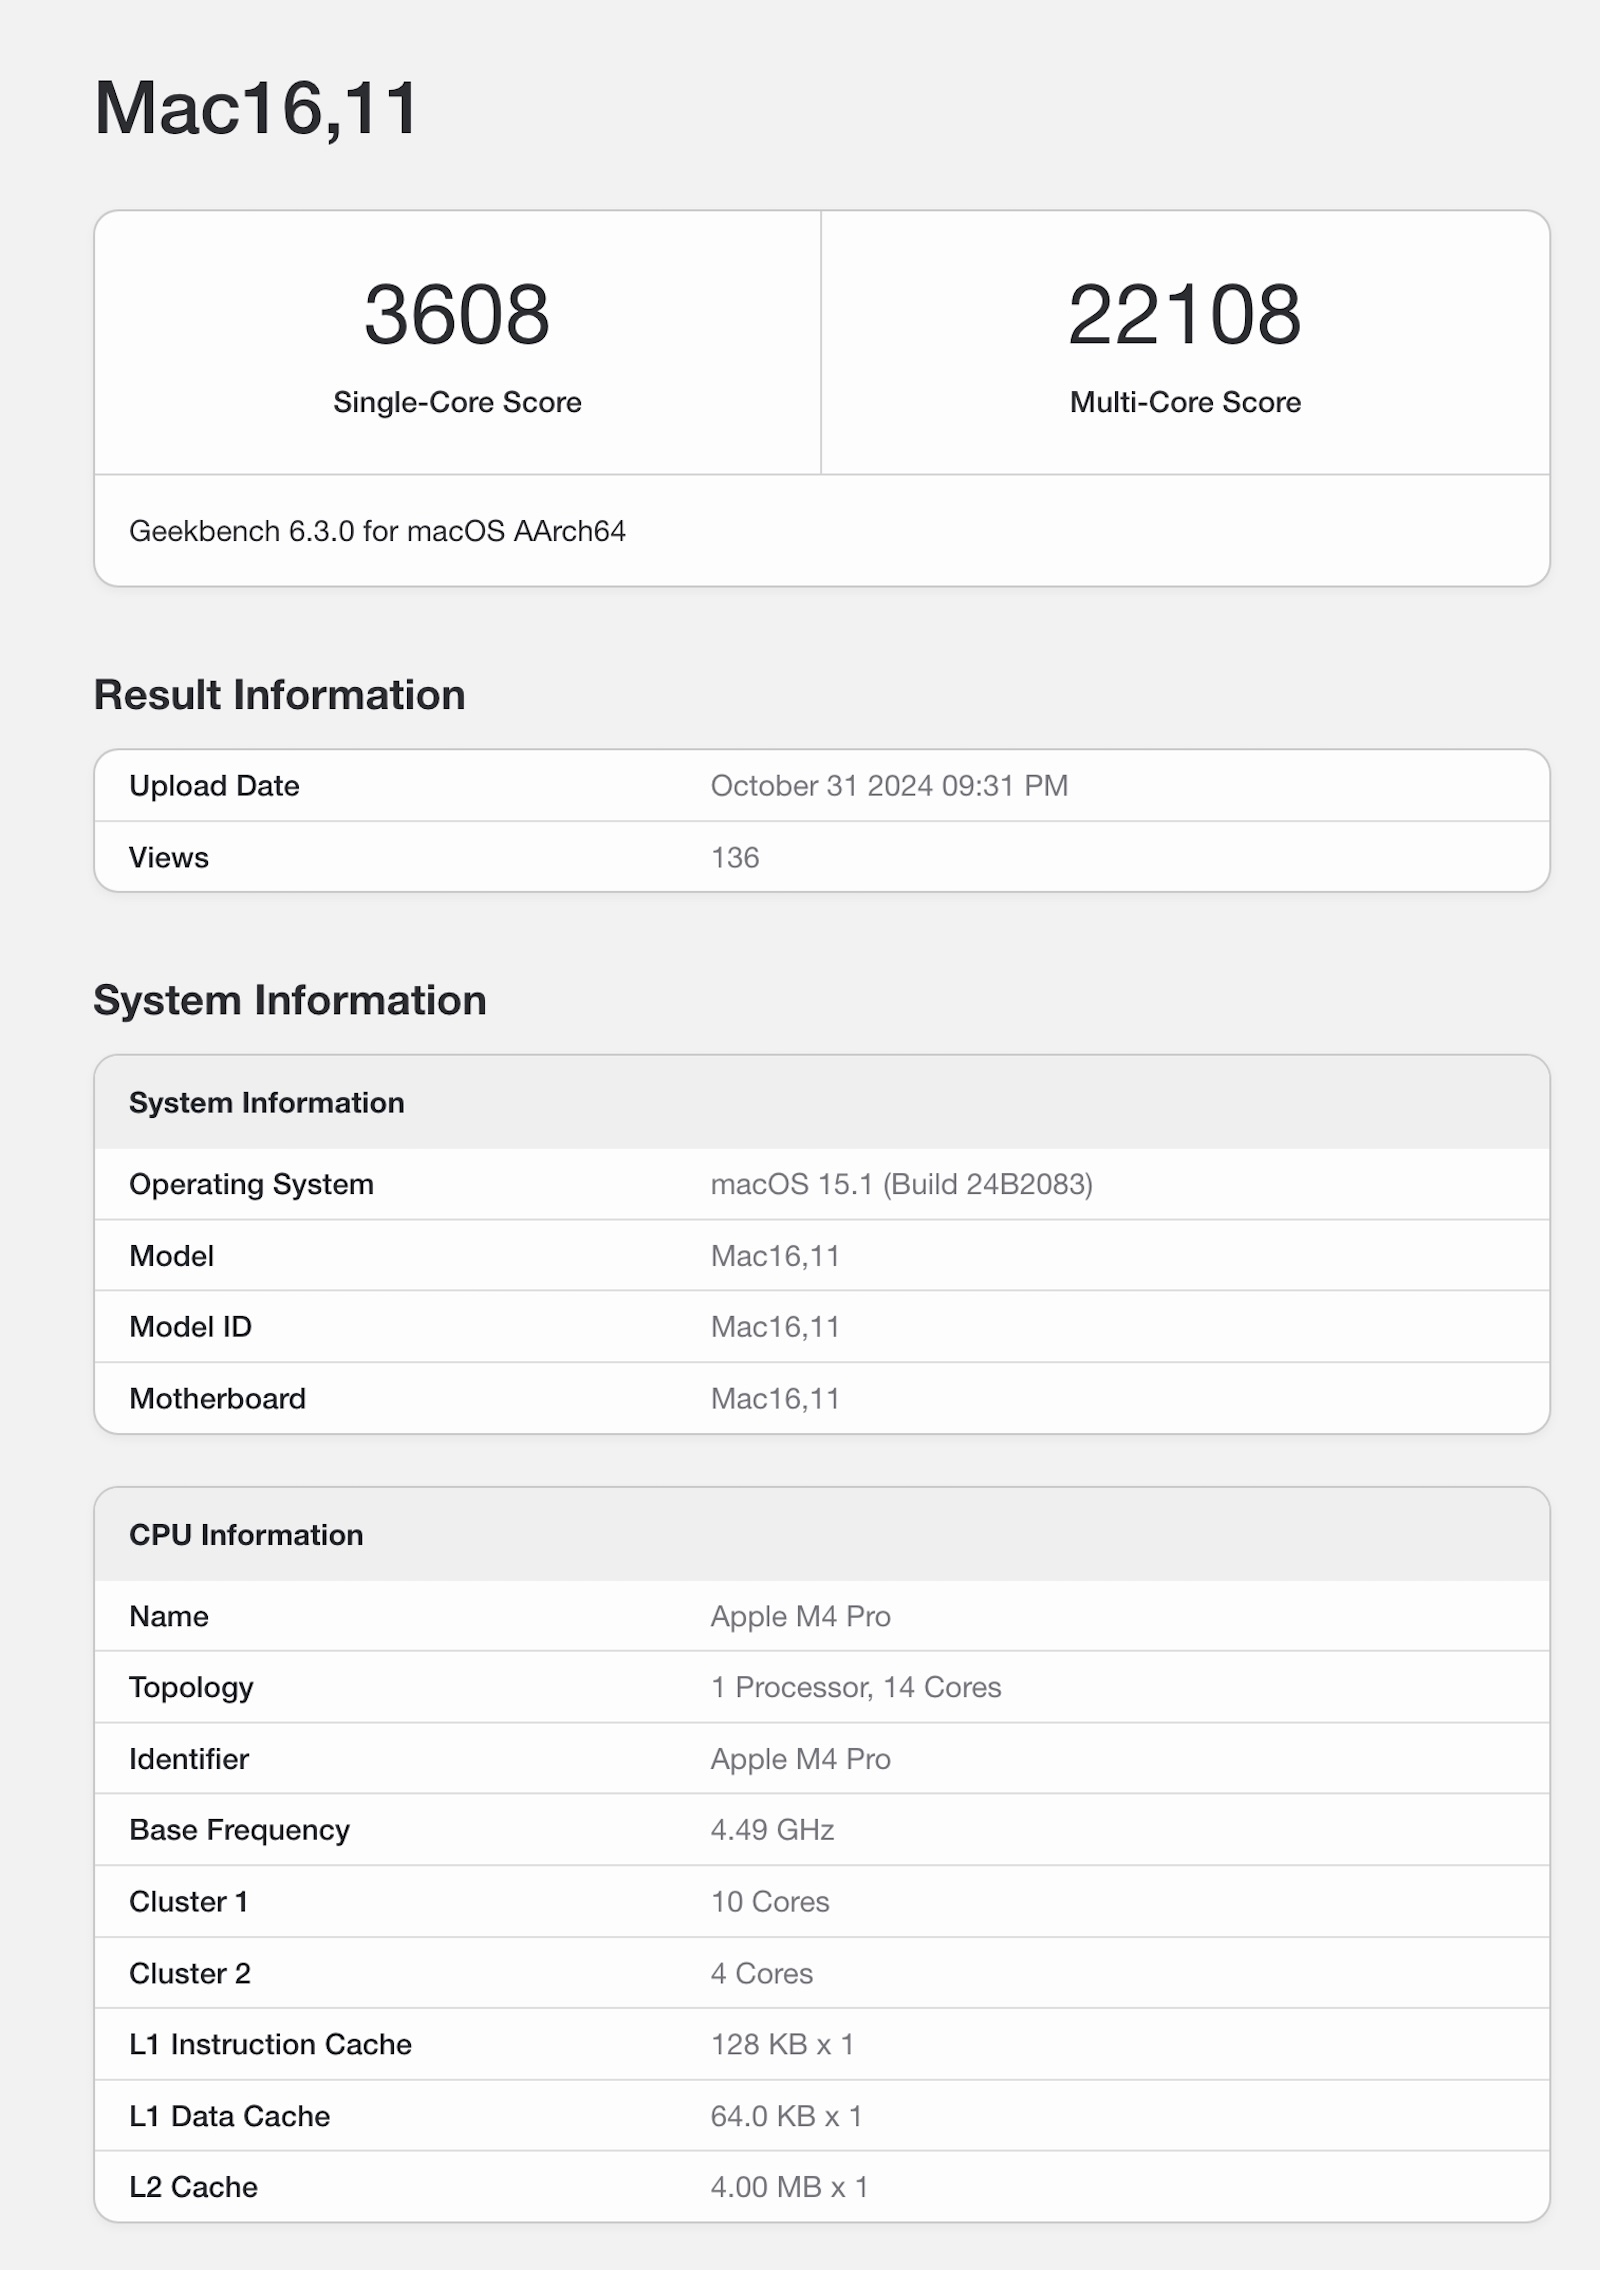Click the L1 Data Cache label

[x=229, y=2116]
